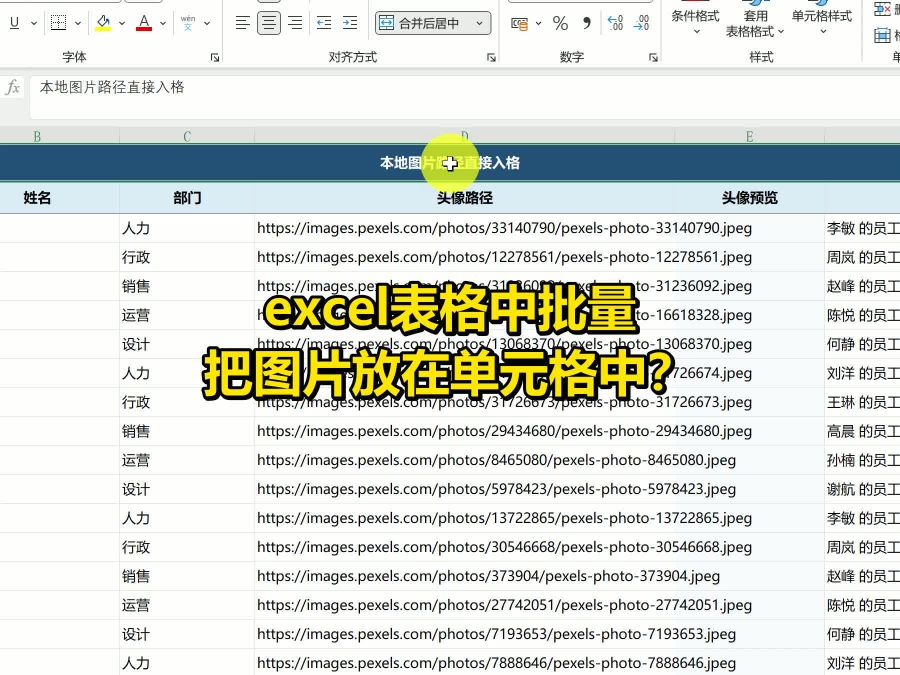Align text right
900x675 pixels.
pyautogui.click(x=295, y=23)
